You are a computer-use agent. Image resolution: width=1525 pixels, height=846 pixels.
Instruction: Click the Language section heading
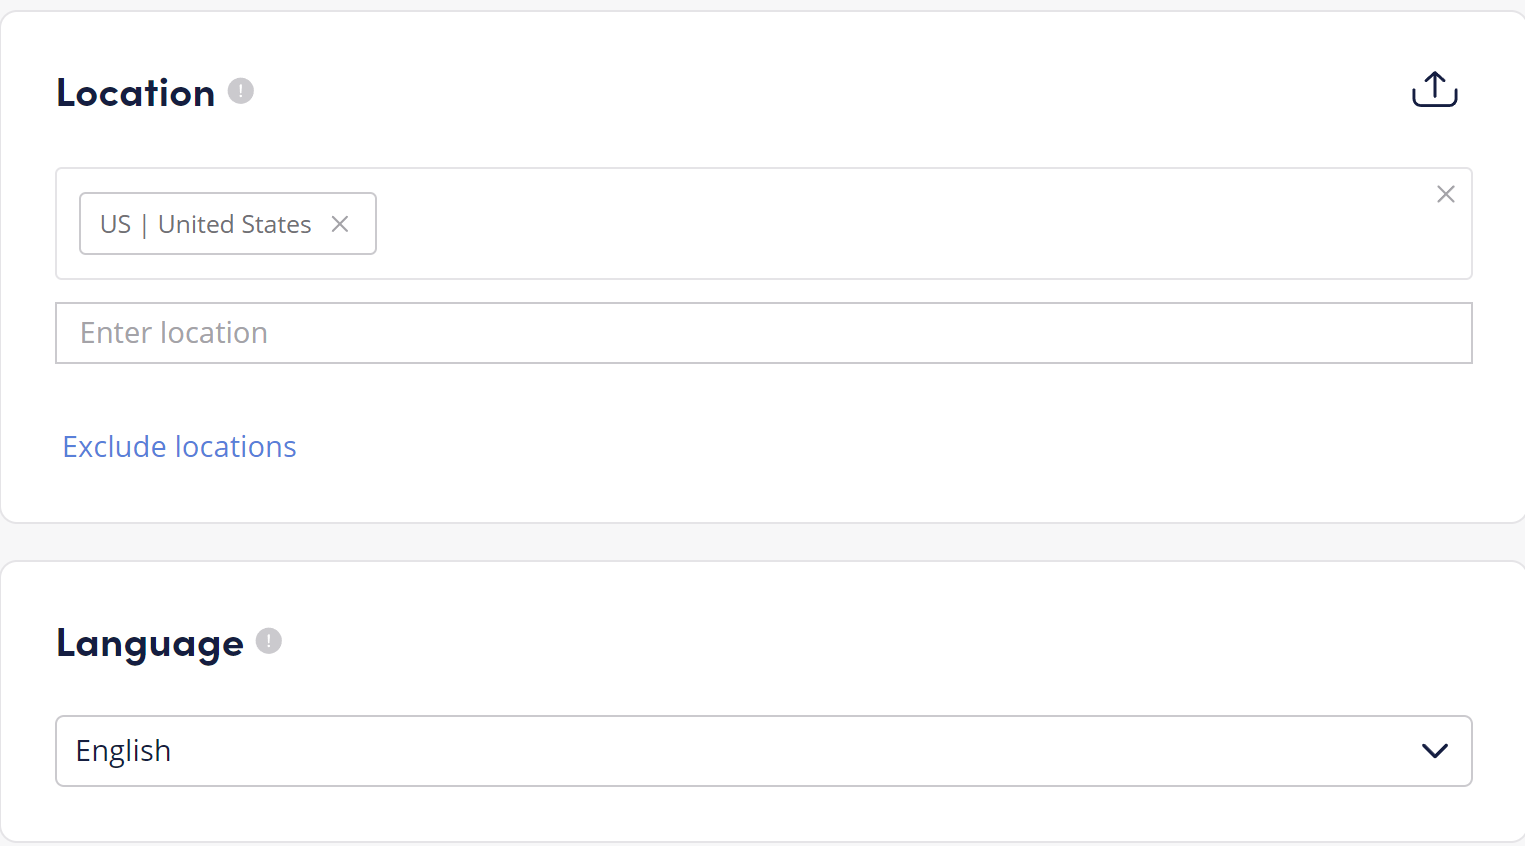click(x=150, y=643)
